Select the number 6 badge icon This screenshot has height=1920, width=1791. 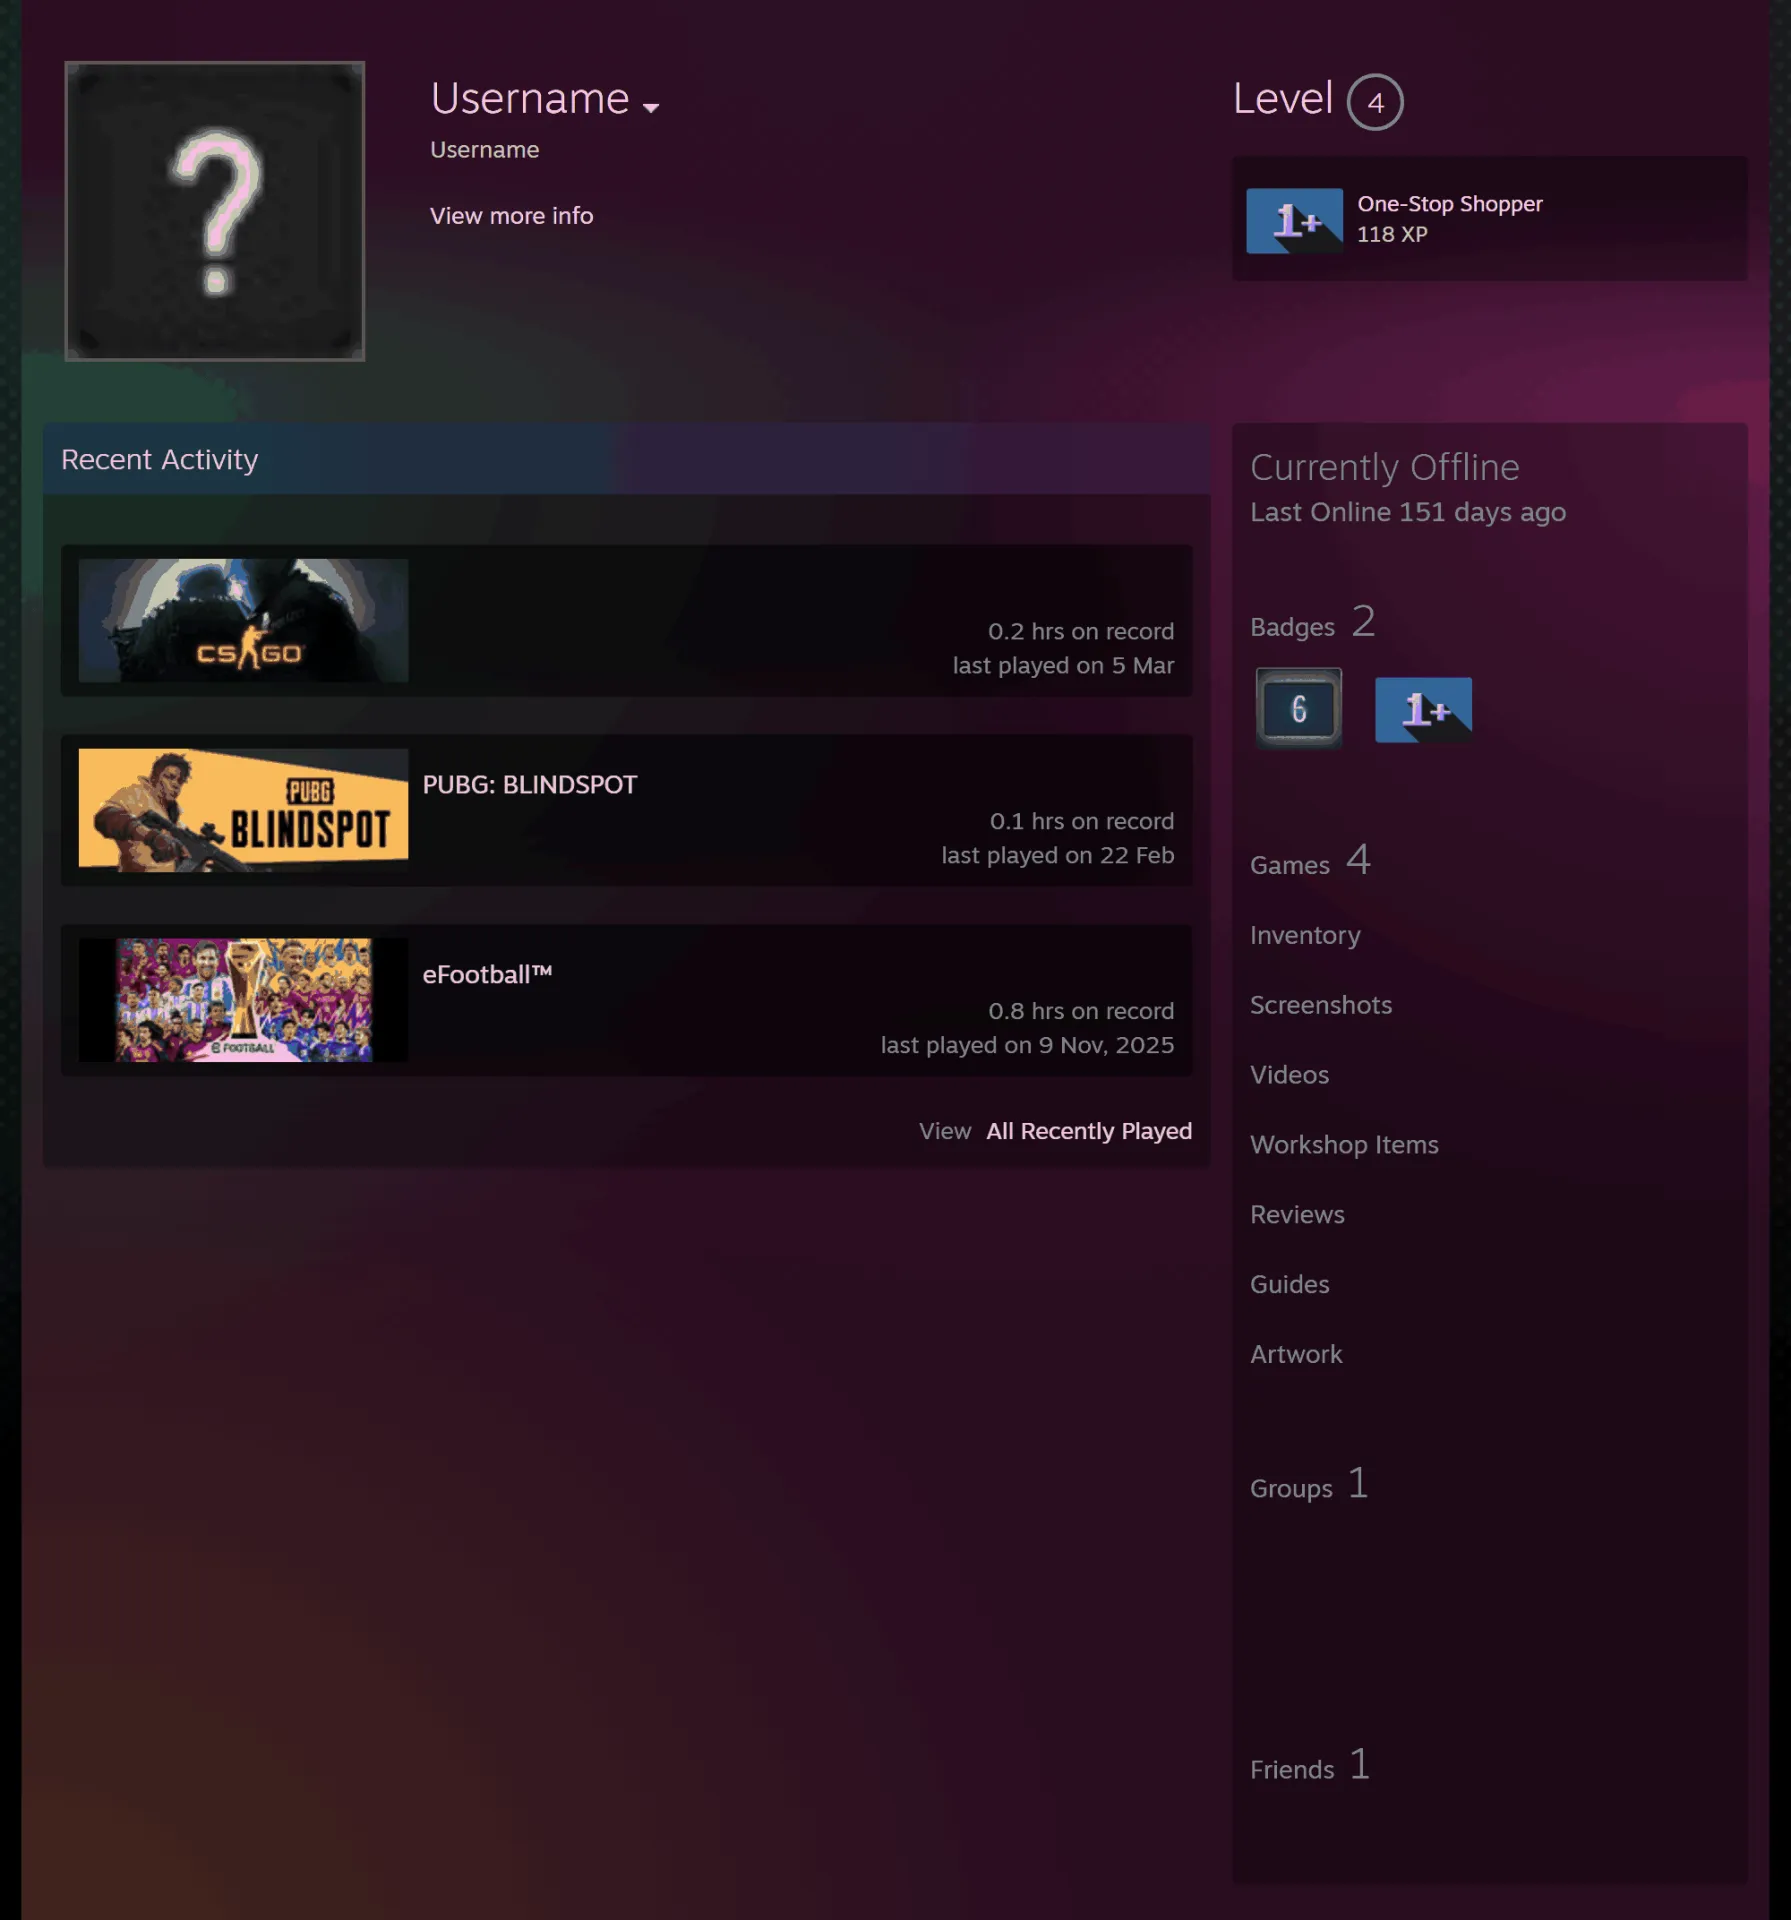coord(1298,709)
